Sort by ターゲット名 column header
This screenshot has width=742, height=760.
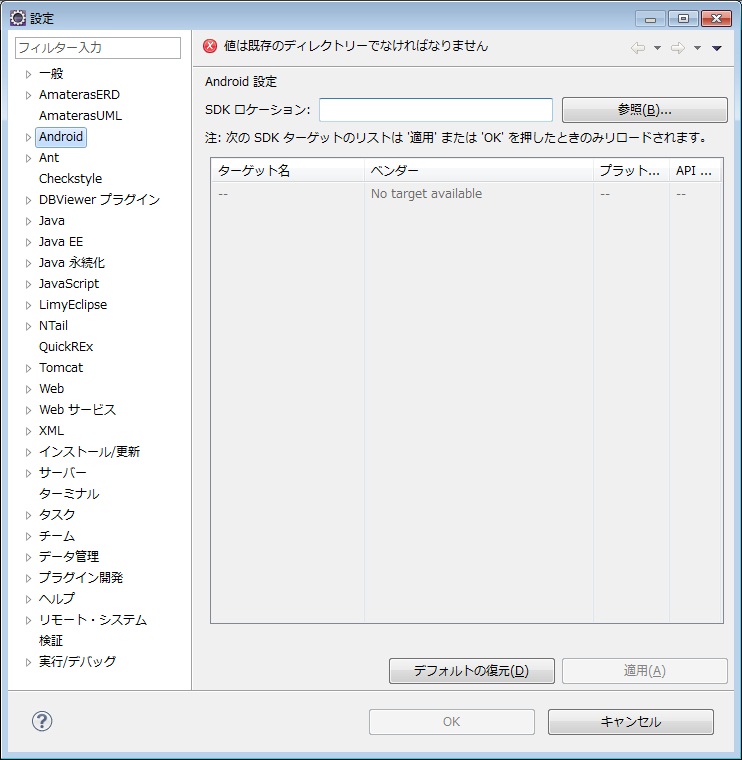288,171
